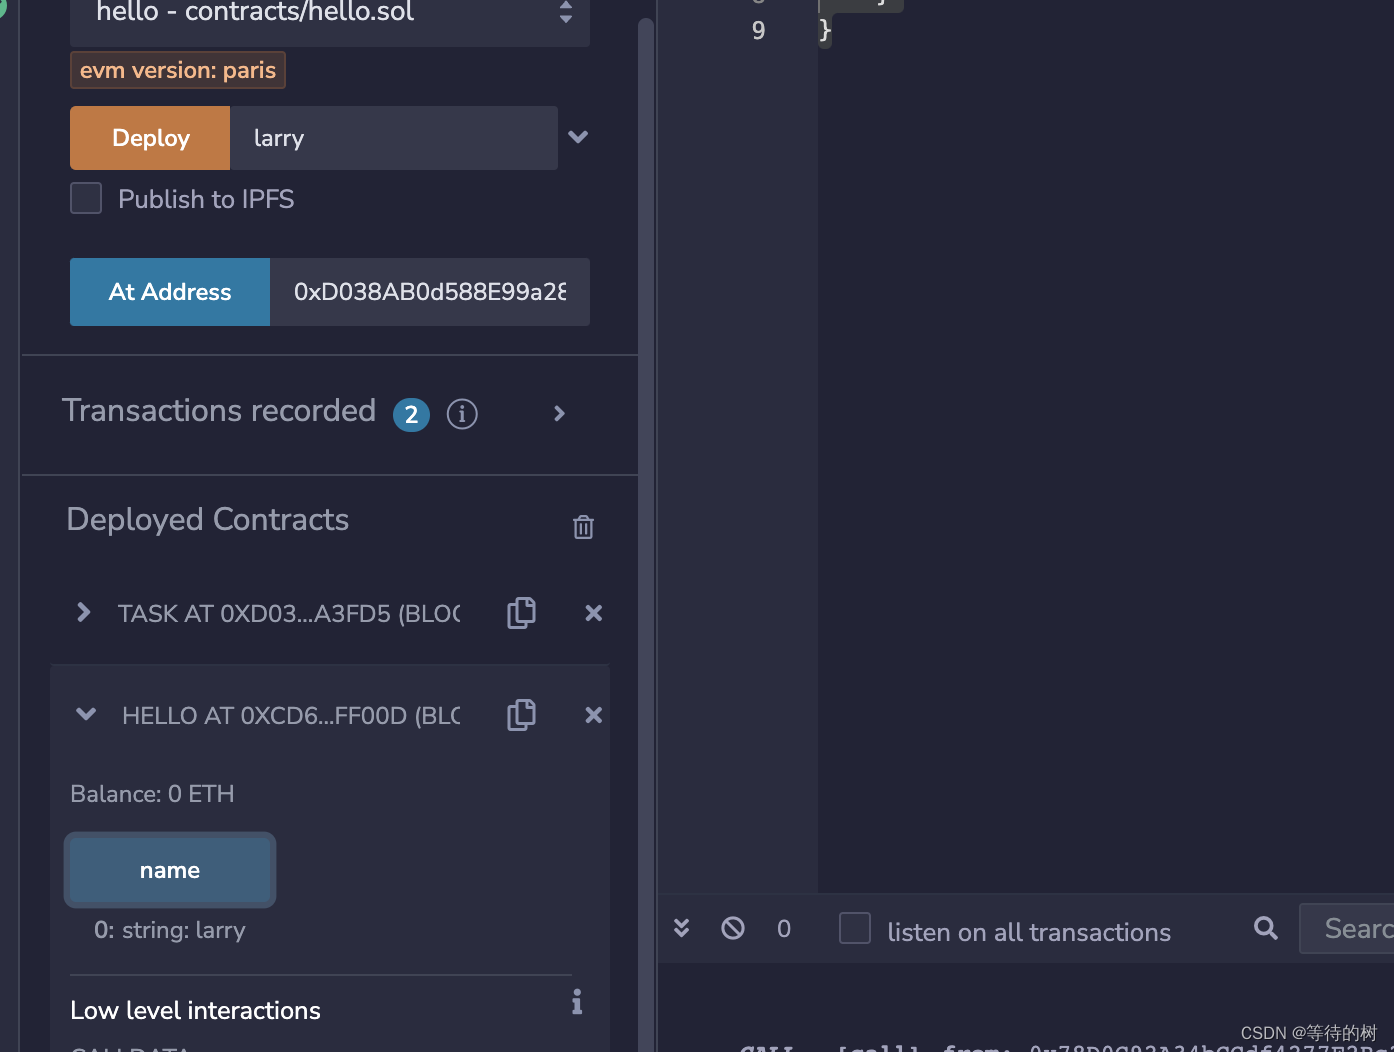Edit the constructor argument field containing larry
Screen dimensions: 1394x1052
click(x=394, y=138)
